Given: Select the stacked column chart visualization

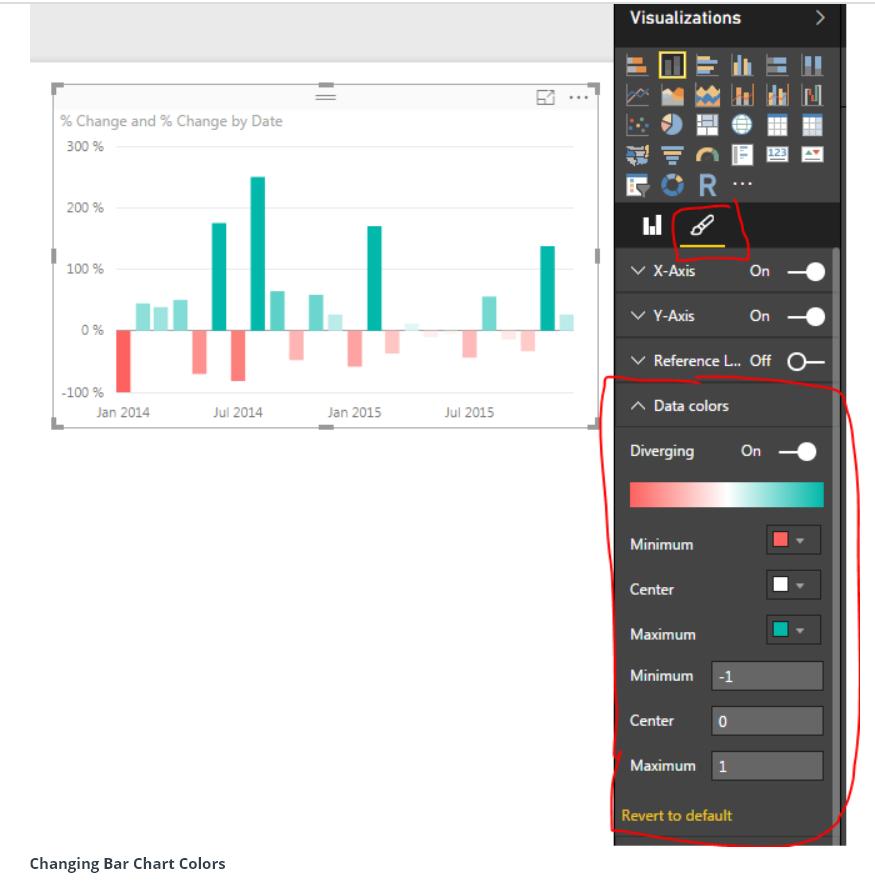Looking at the screenshot, I should (x=672, y=65).
